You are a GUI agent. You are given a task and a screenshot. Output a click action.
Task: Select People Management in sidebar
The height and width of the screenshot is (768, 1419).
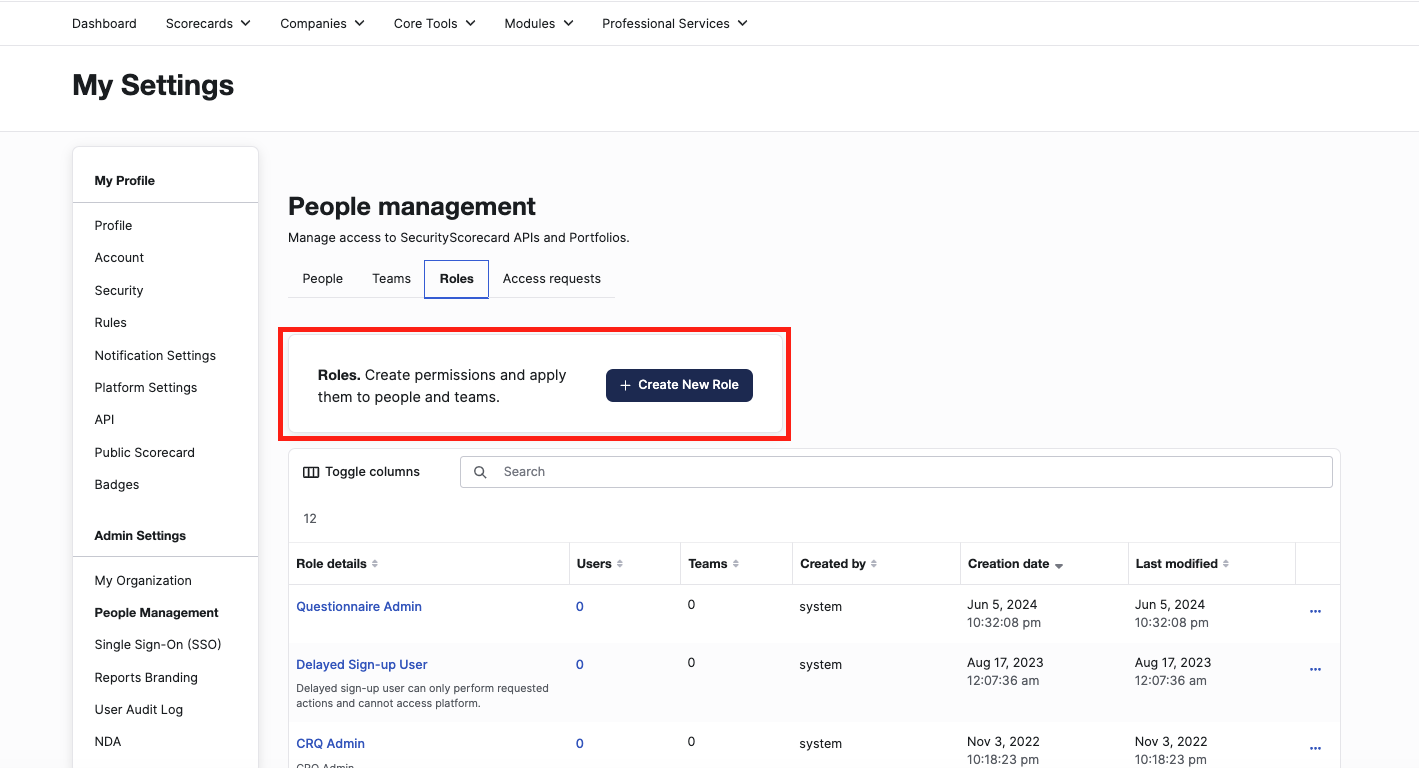(156, 613)
